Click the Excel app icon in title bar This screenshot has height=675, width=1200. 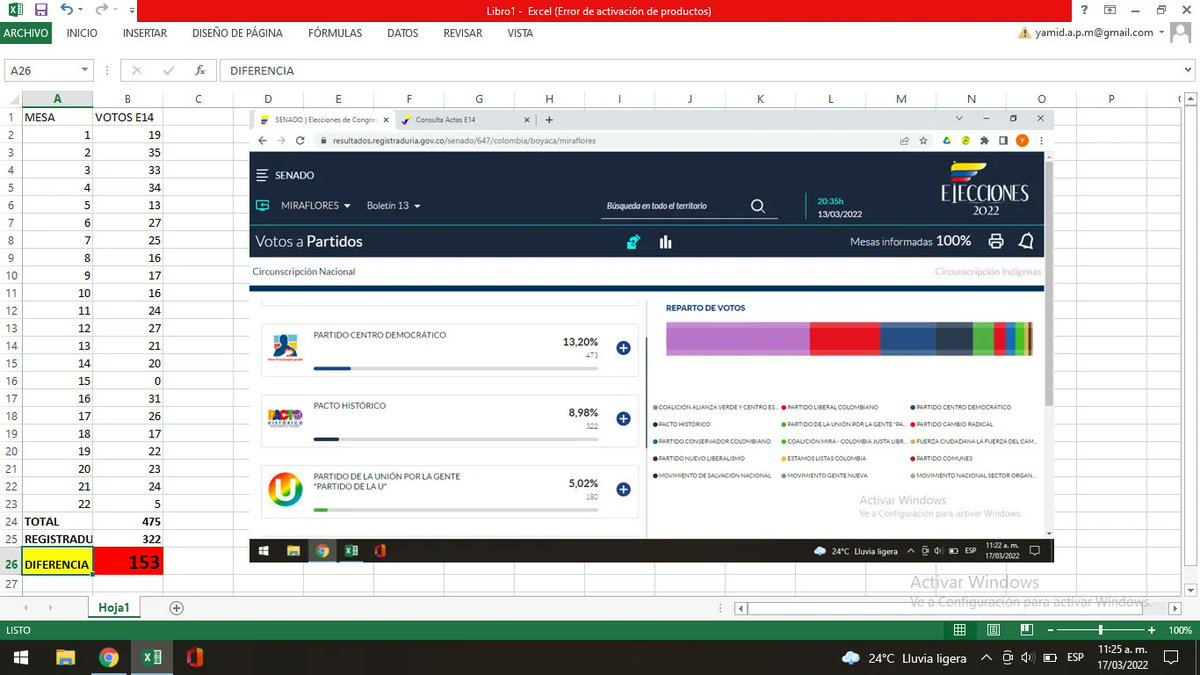[x=14, y=10]
